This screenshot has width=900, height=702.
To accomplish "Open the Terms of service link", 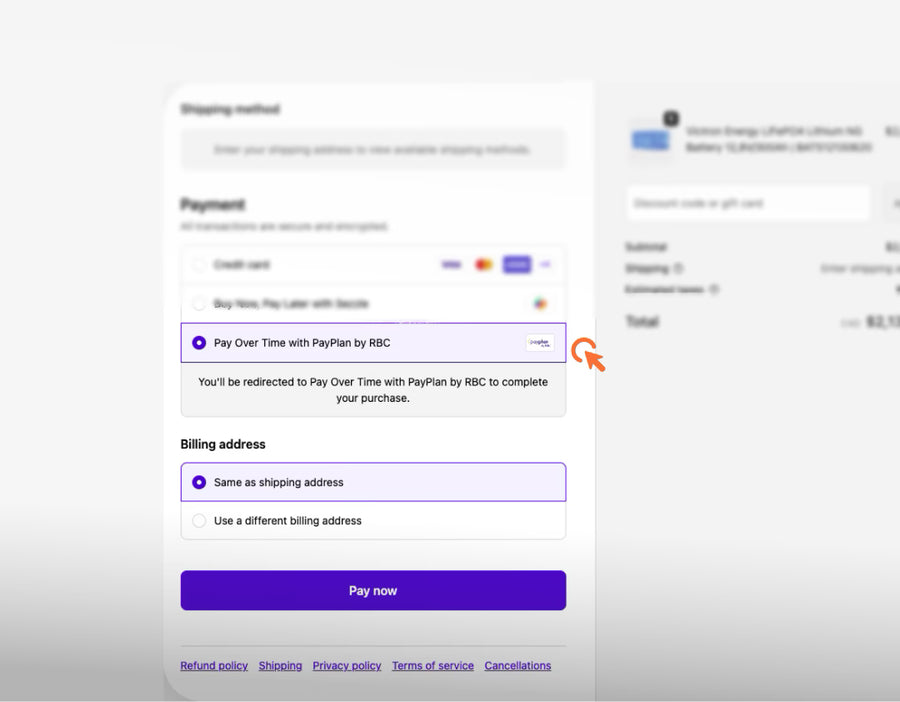I will click(432, 665).
